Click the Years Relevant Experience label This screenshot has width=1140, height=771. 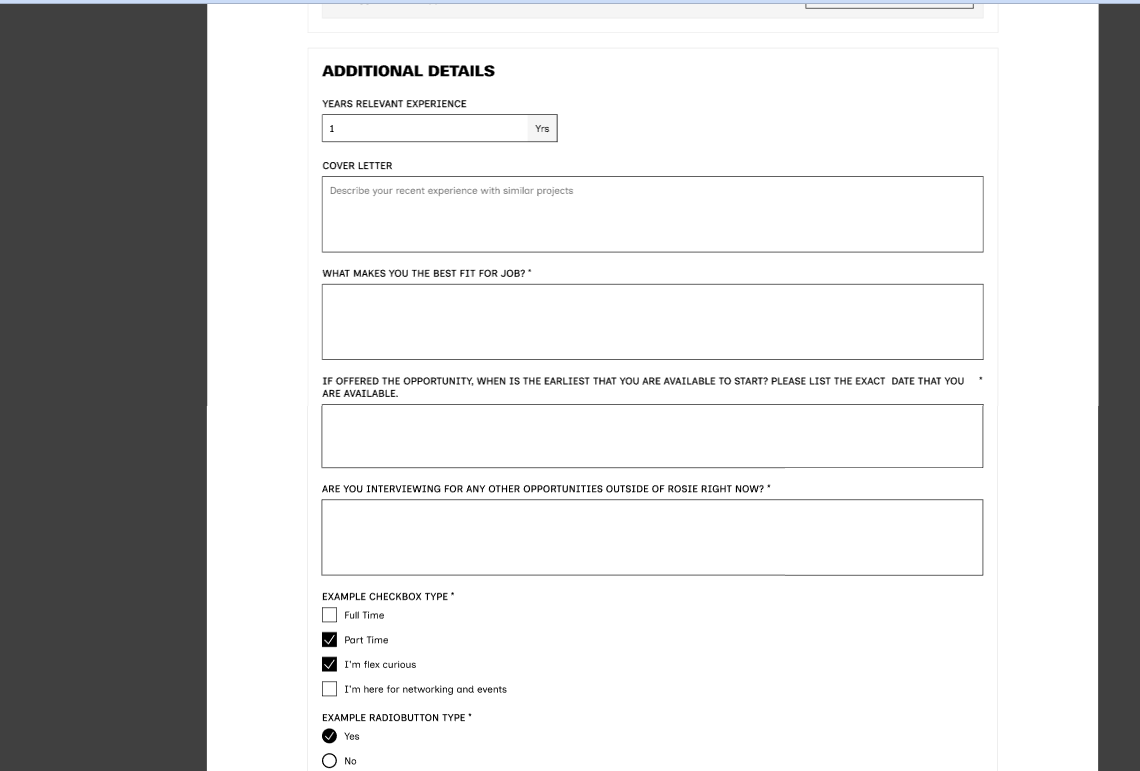395,104
